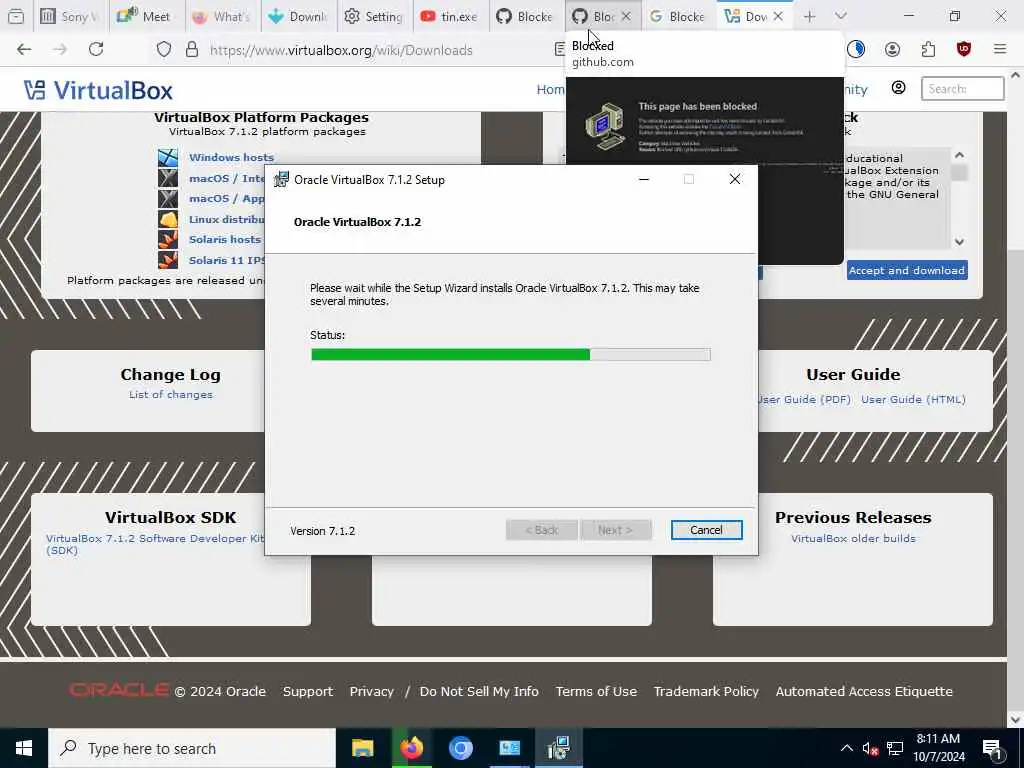
Task: Expand the list all tabs chevron
Action: point(841,16)
